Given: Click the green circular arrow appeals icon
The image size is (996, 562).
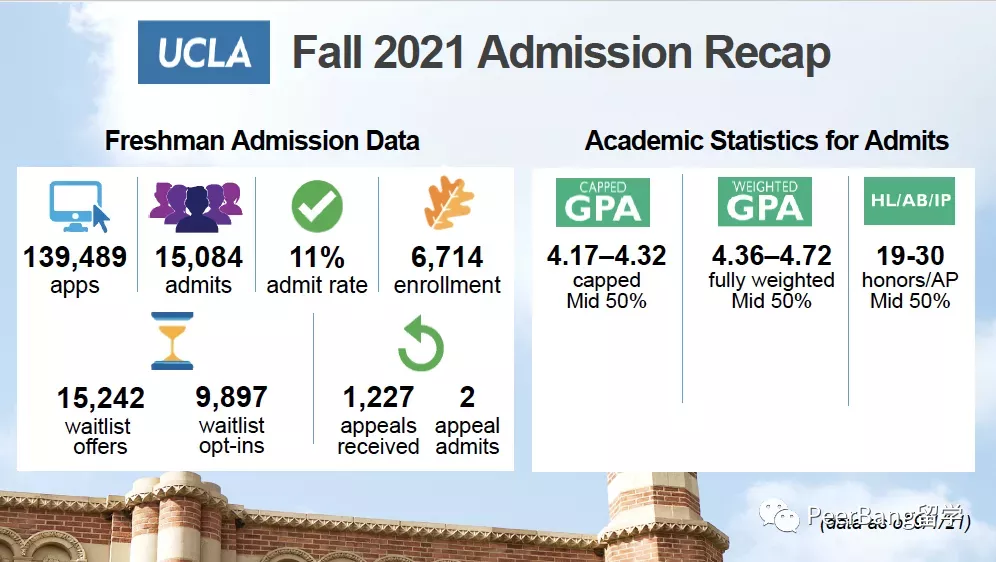Looking at the screenshot, I should click(x=420, y=345).
